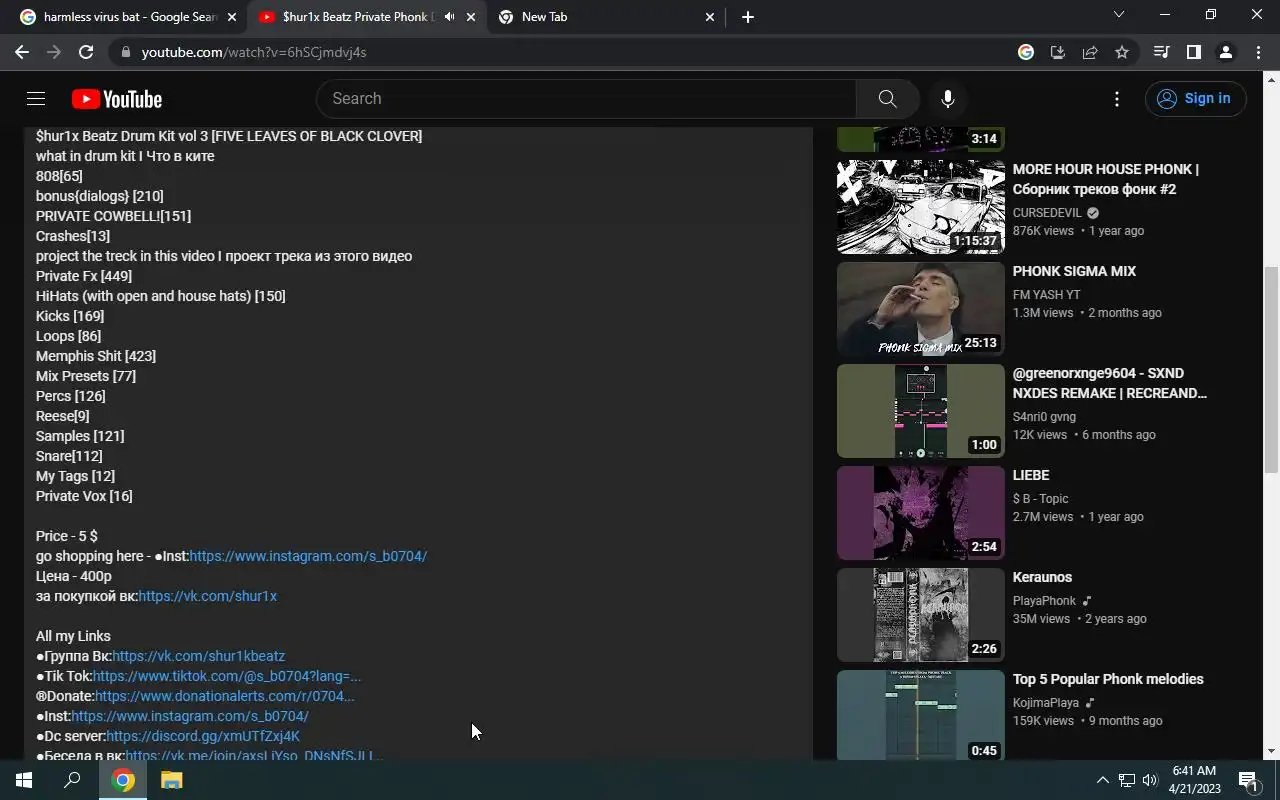Open the instagram.com/s_b0704 shopping link

point(308,556)
